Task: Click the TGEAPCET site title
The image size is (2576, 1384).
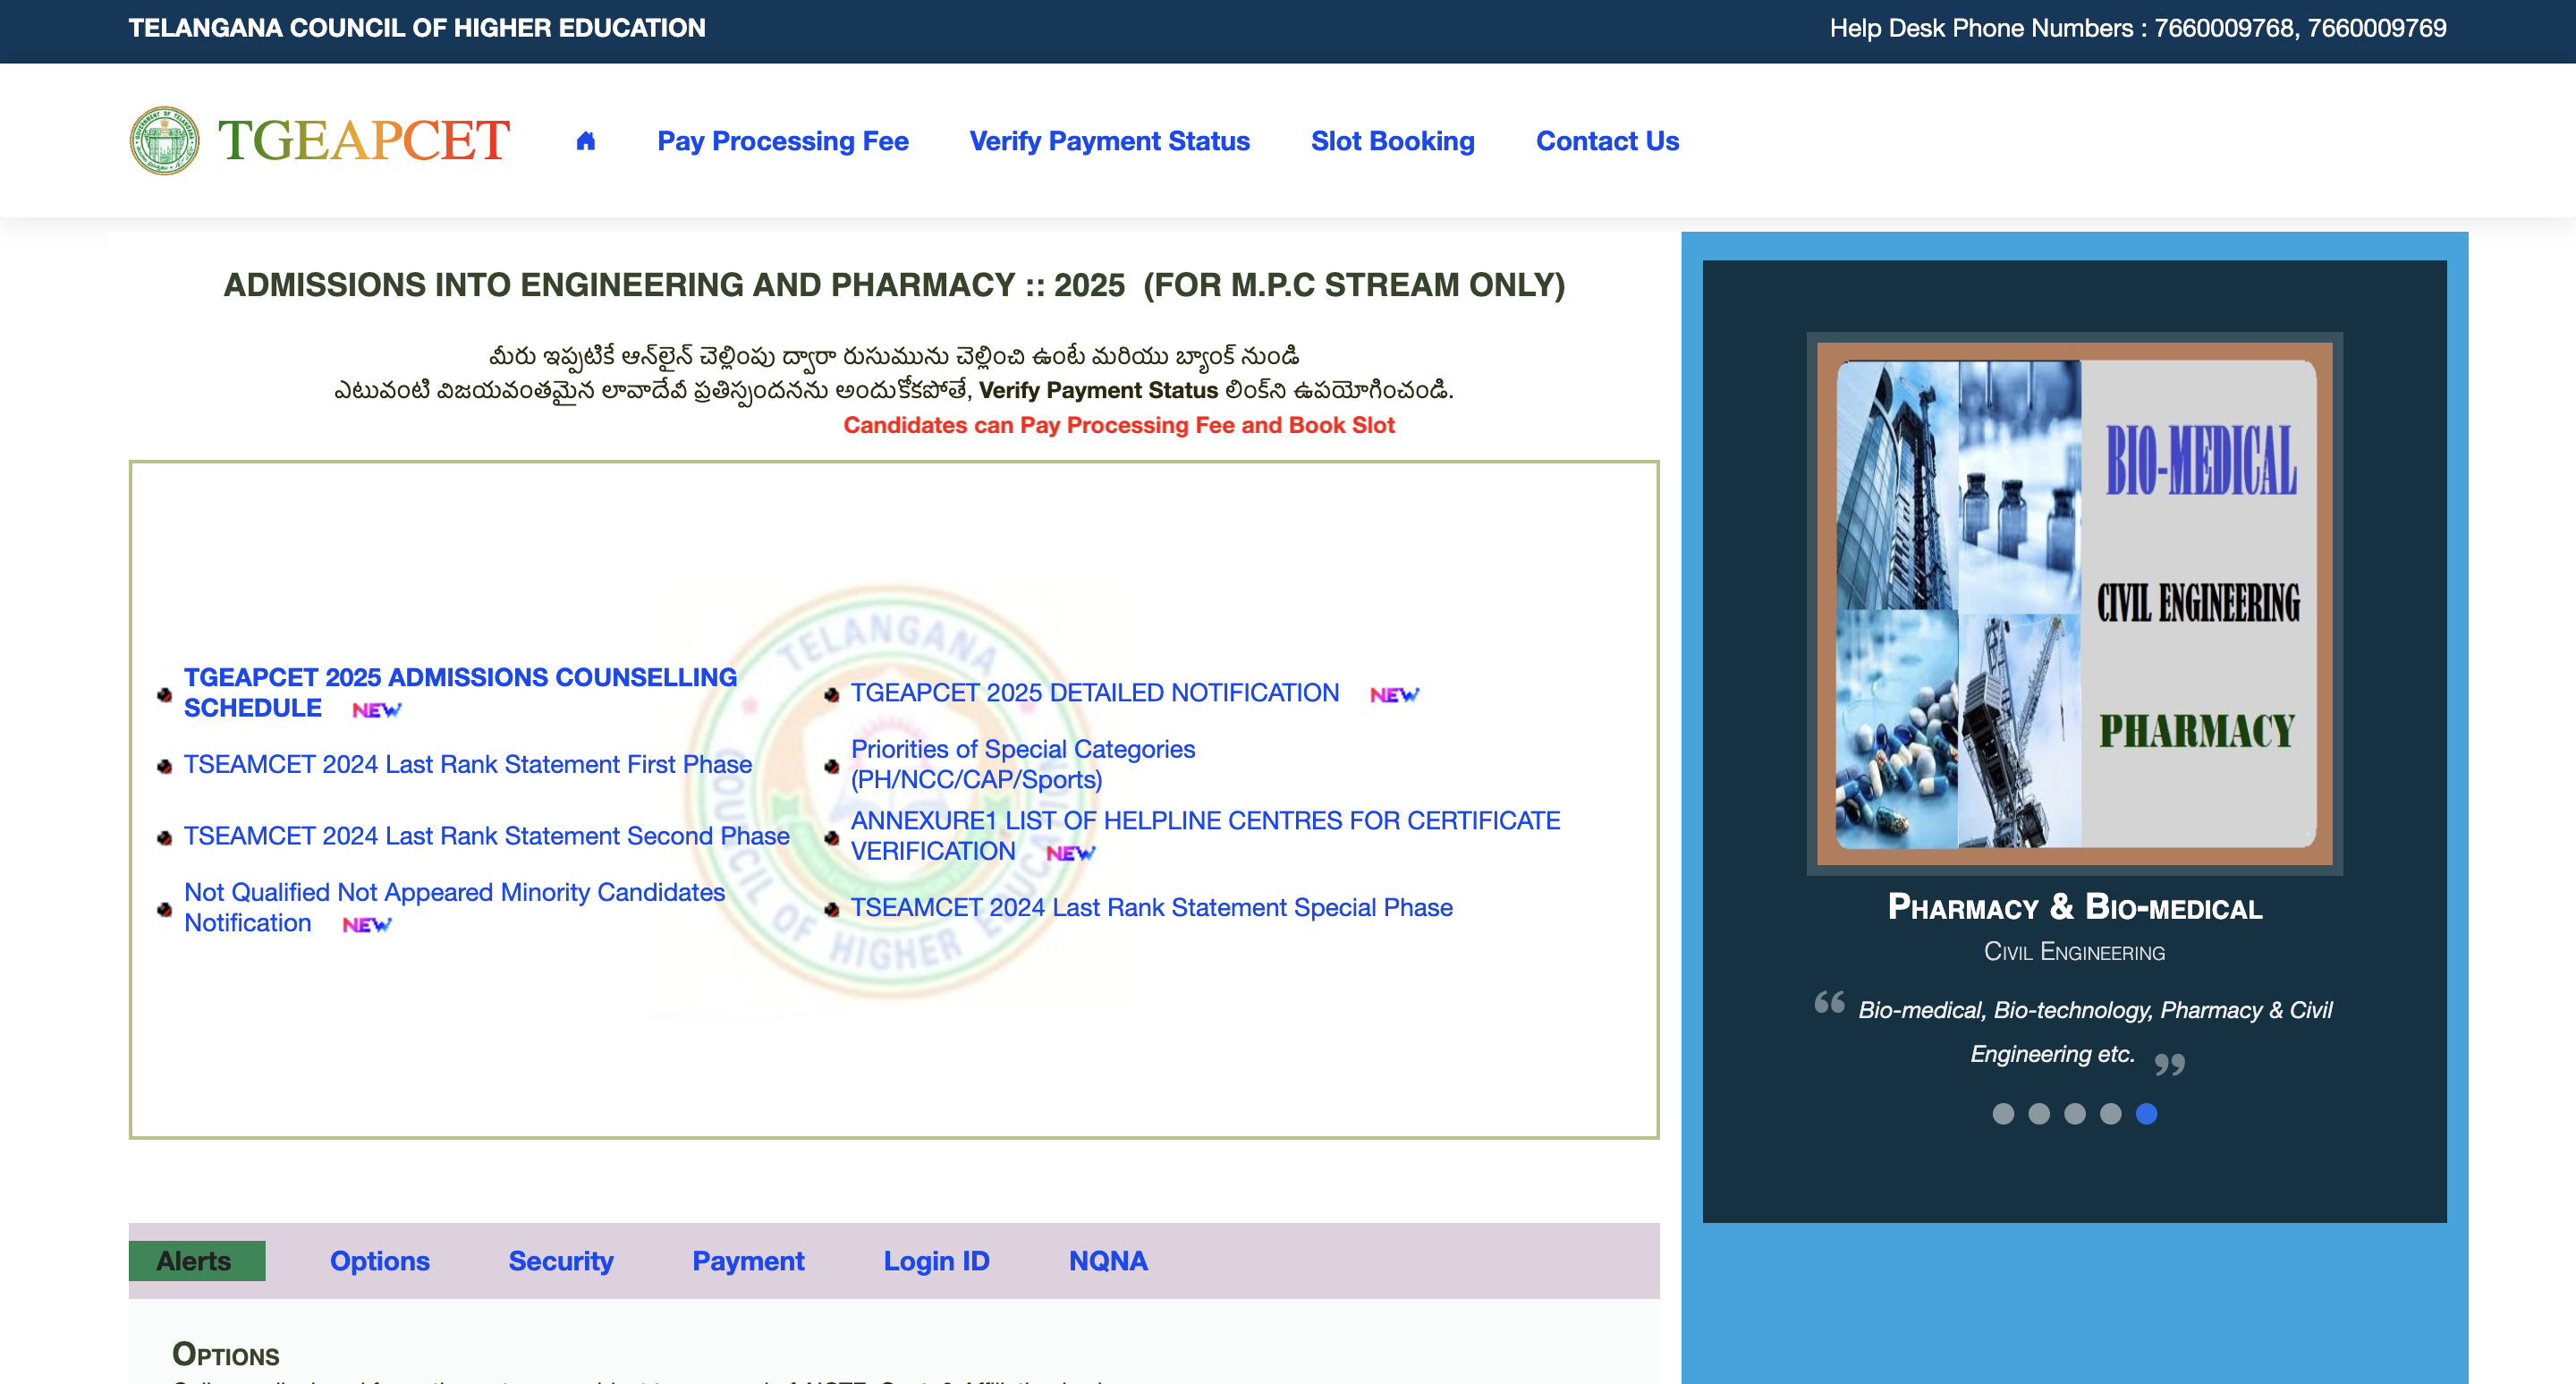Action: coord(364,140)
